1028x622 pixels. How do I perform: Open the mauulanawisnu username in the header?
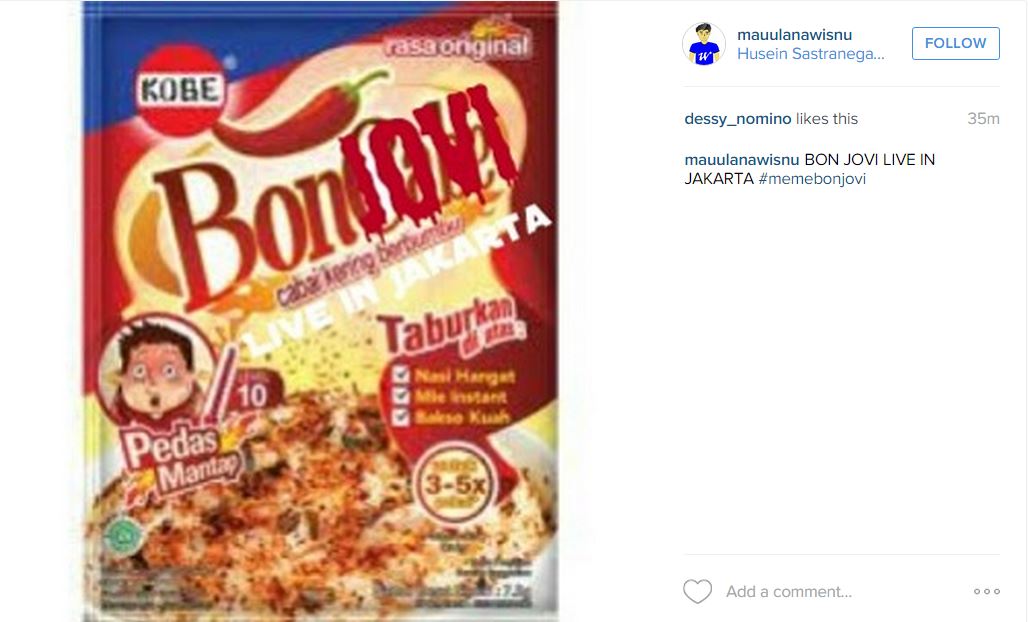(x=794, y=35)
